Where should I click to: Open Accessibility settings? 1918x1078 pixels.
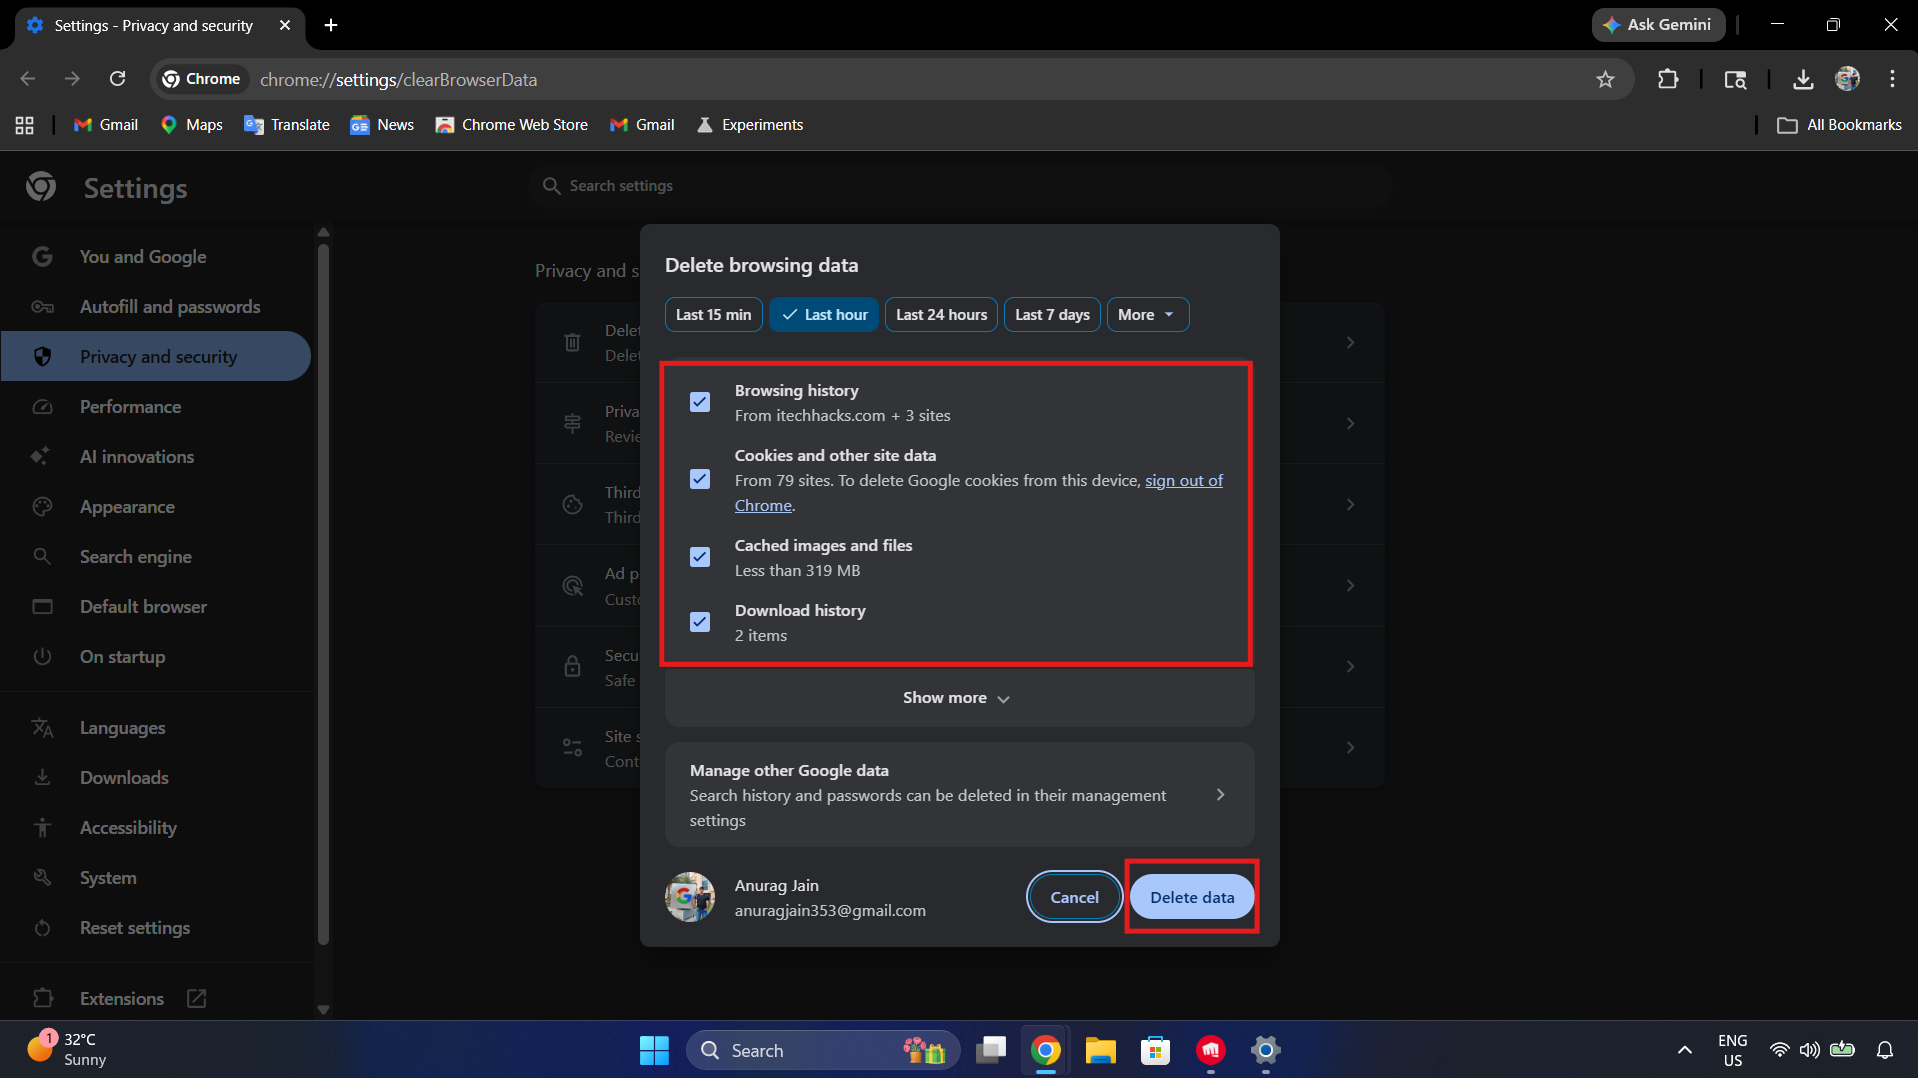tap(157, 828)
